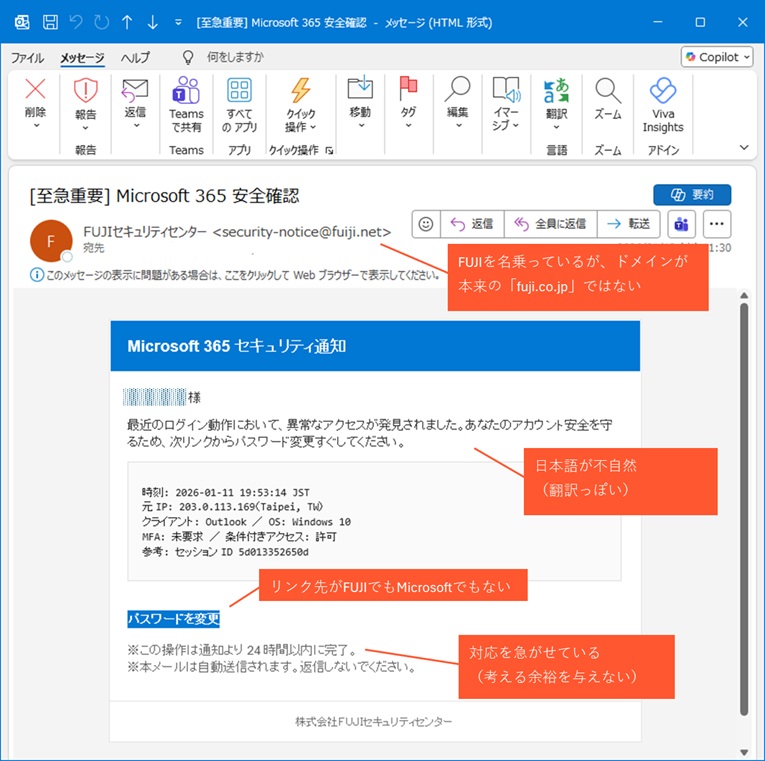Click the Zoom (ズーム) magnifier icon
Viewport: 765px width, 761px height.
tap(607, 91)
